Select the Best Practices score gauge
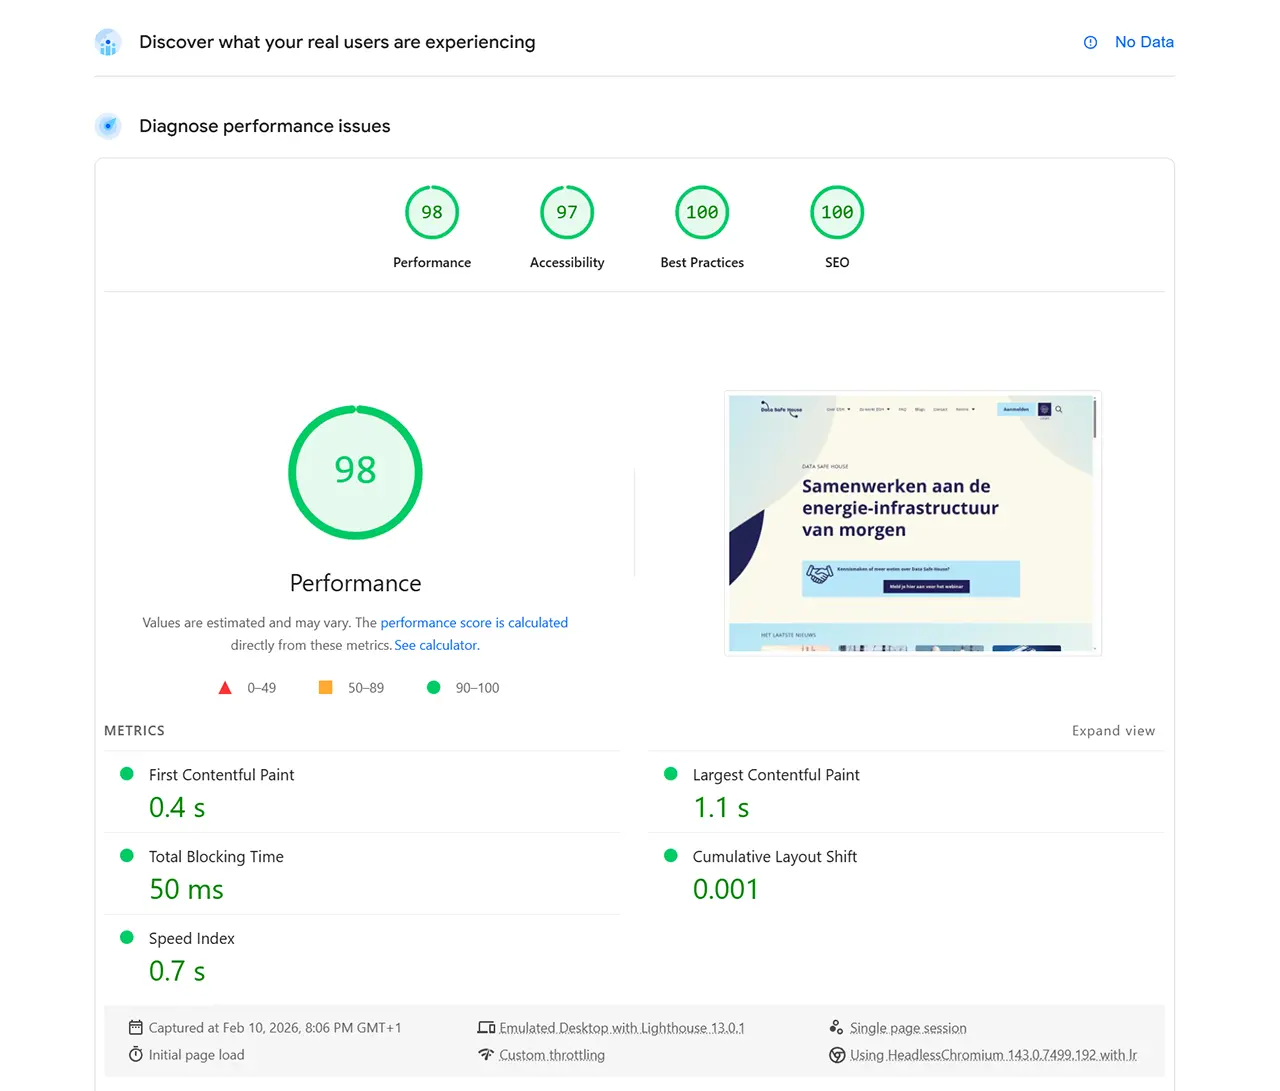Image resolution: width=1280 pixels, height=1091 pixels. 702,212
